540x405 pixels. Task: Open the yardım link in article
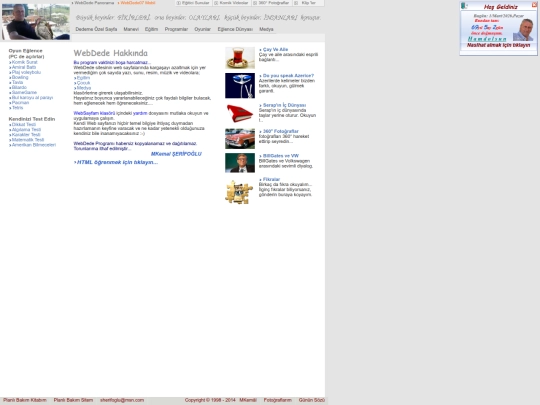tap(140, 113)
